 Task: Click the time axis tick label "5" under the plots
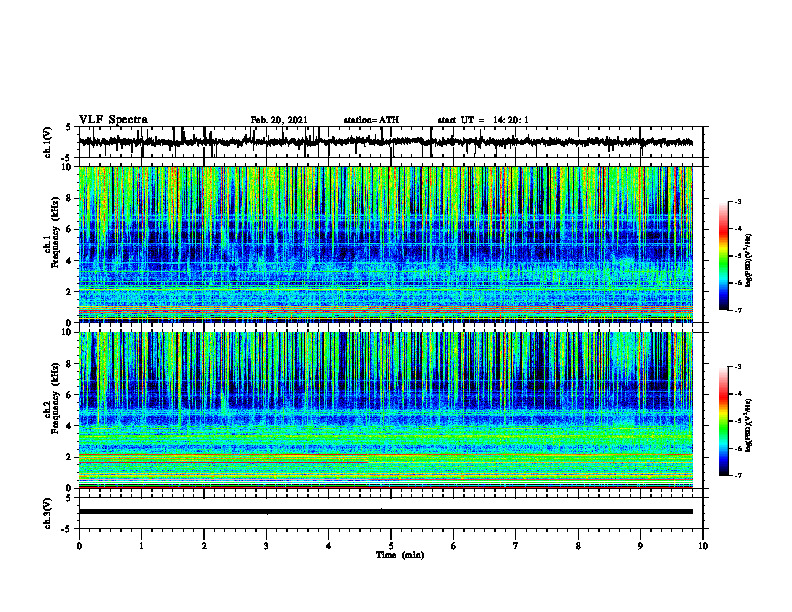click(x=391, y=546)
